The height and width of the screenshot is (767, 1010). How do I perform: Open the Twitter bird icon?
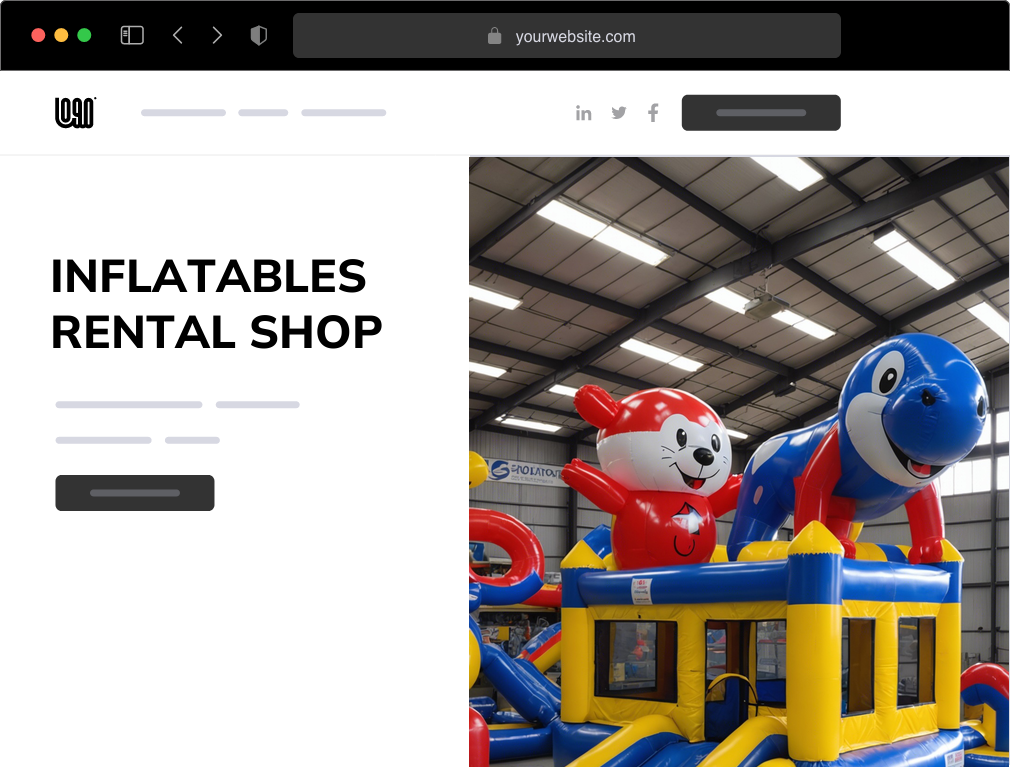[x=619, y=113]
